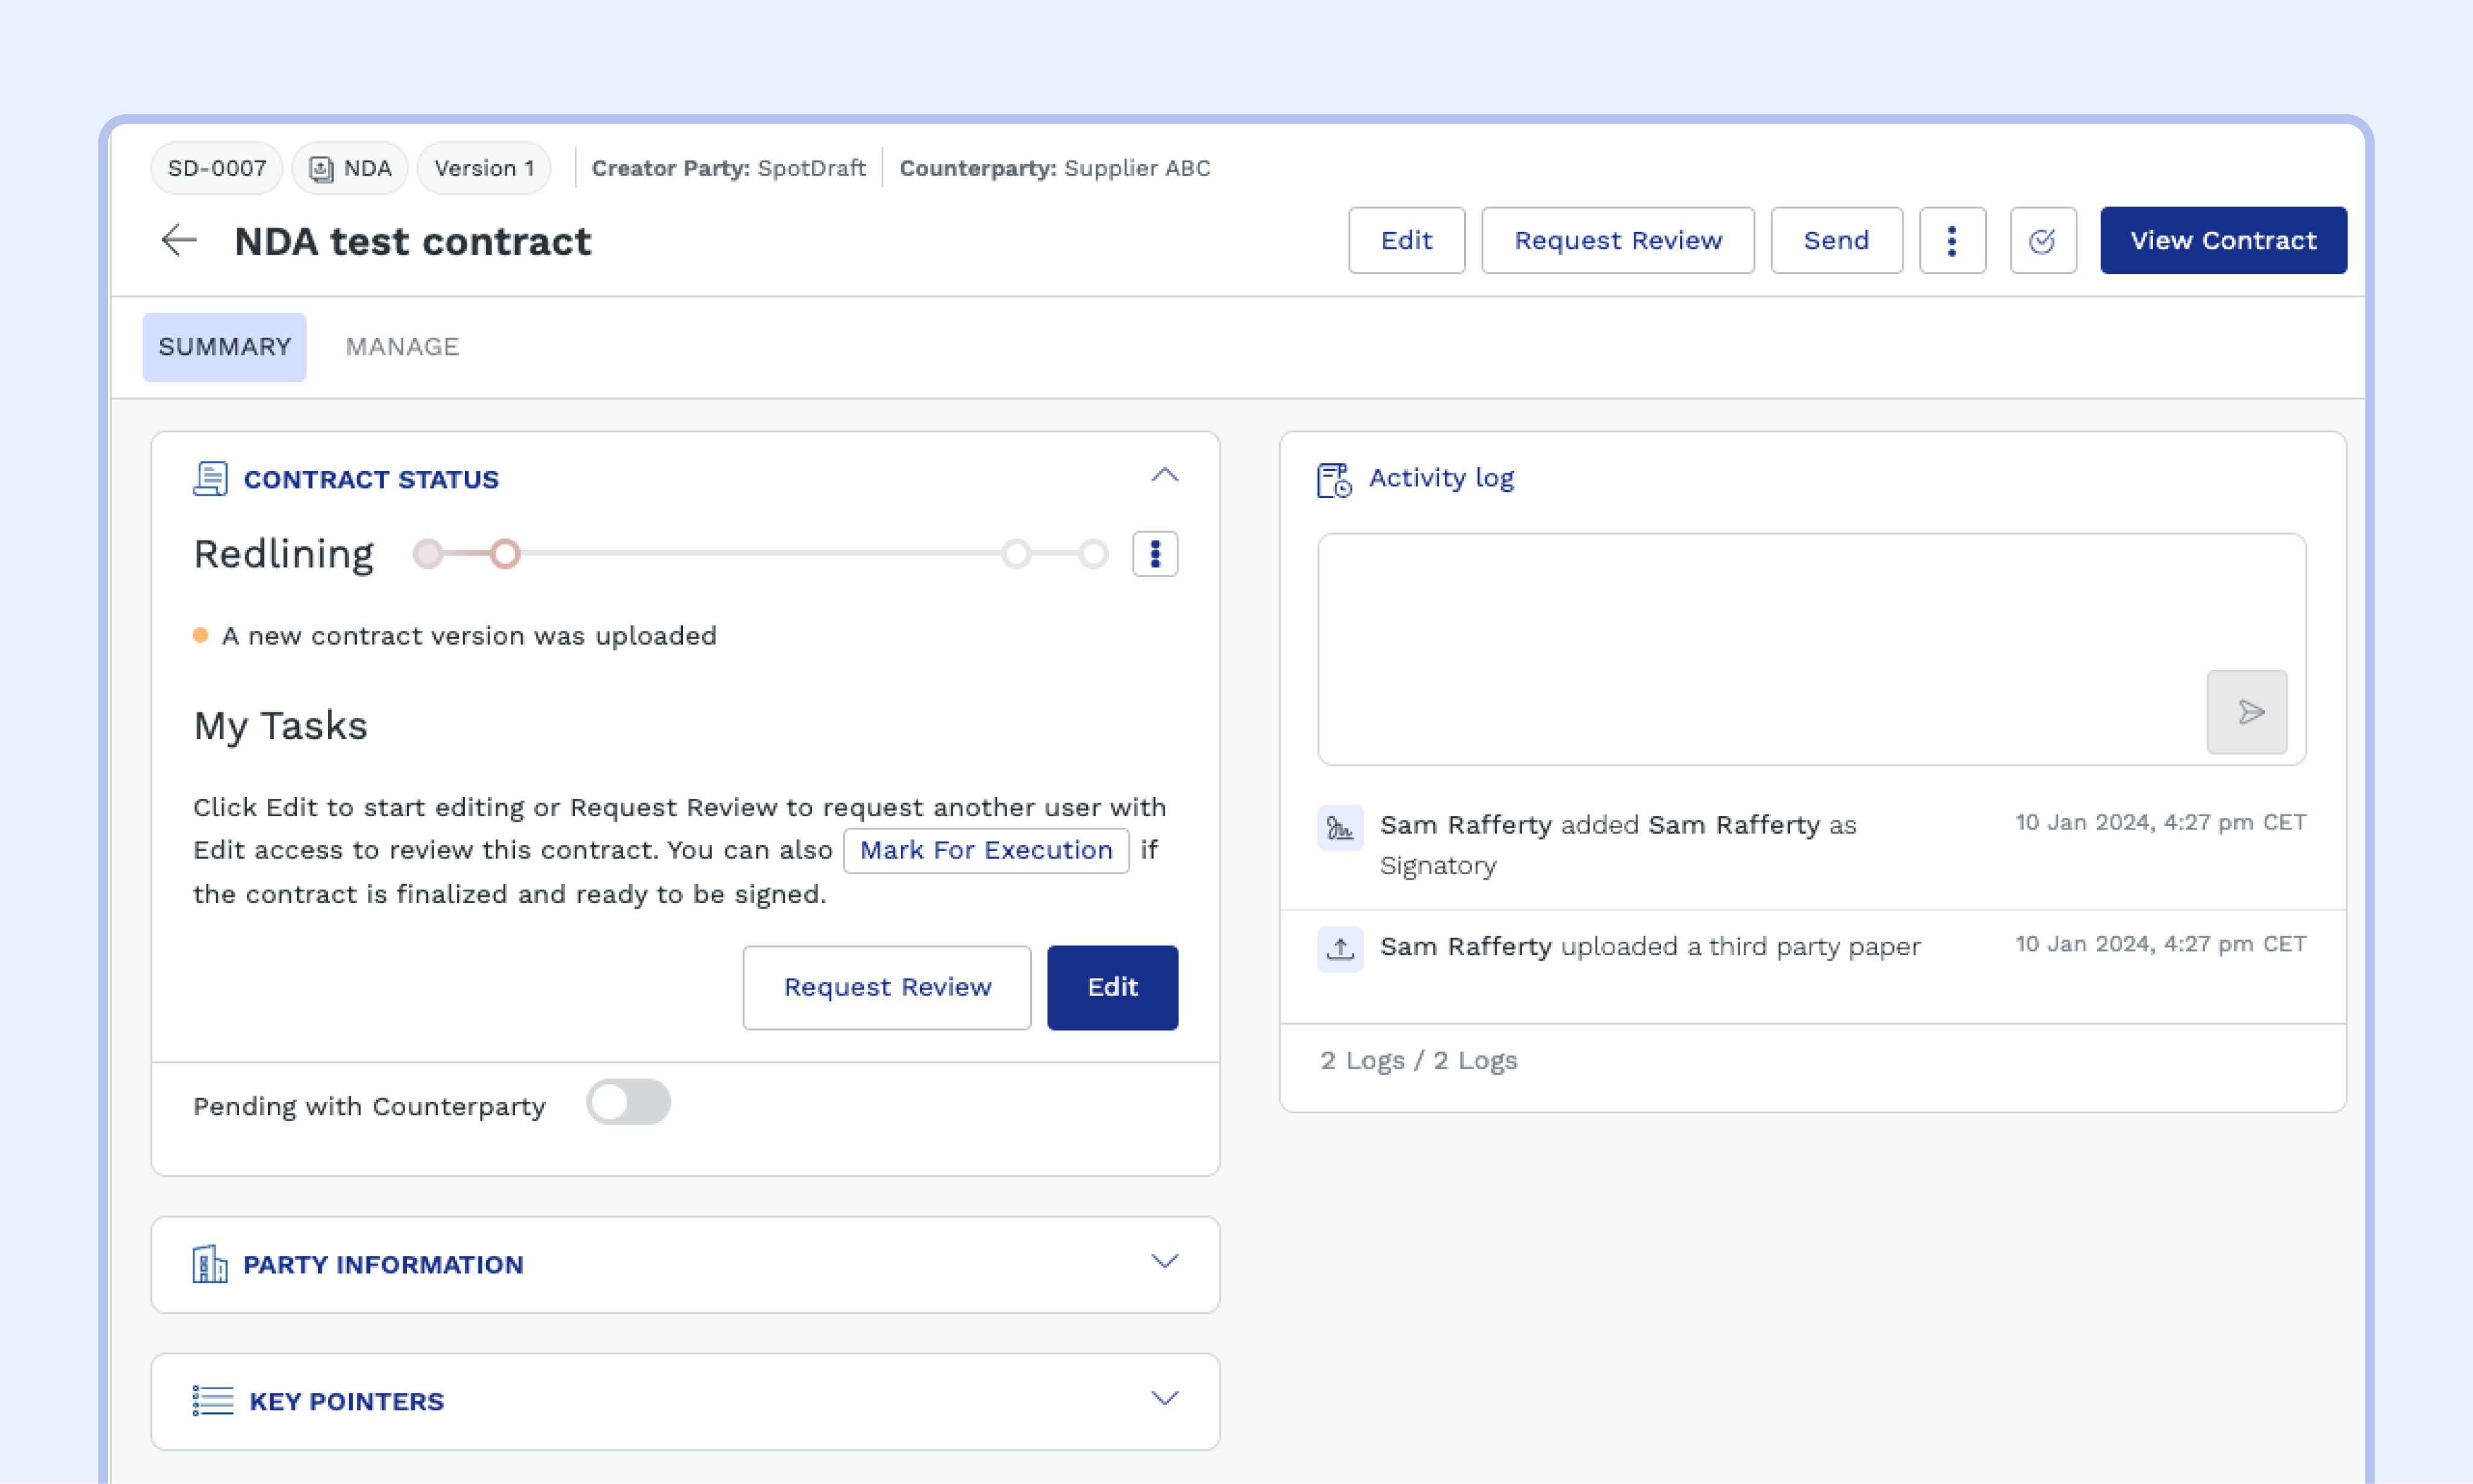Viewport: 2473px width, 1484px height.
Task: Expand the Key Pointers section
Action: (1164, 1399)
